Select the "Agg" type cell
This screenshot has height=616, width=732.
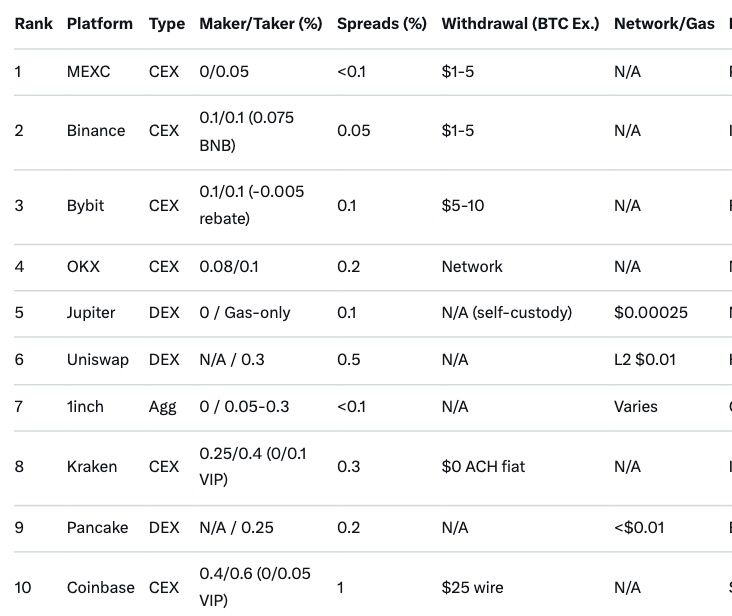tap(162, 407)
